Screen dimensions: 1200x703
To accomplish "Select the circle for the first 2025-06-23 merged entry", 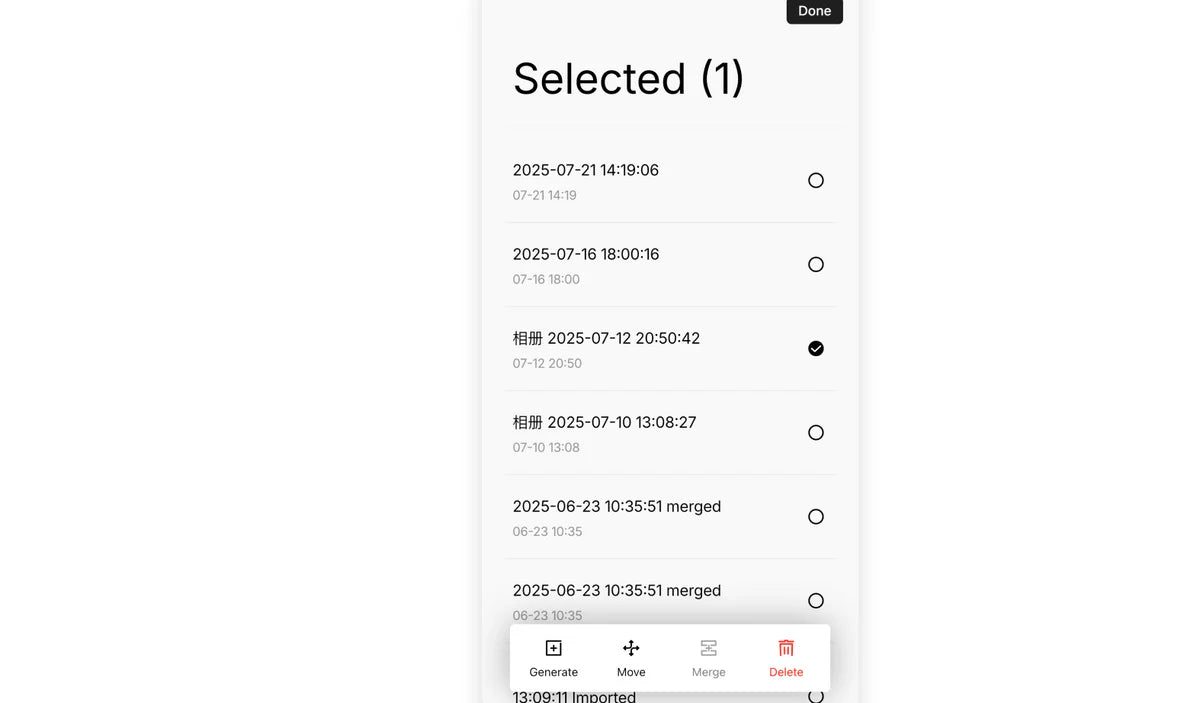I will click(x=816, y=517).
